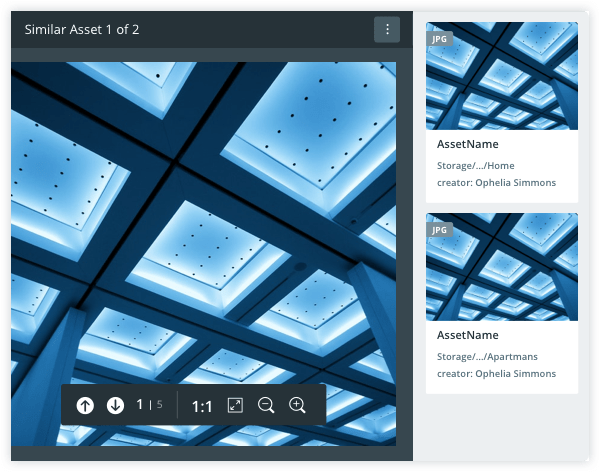Click creator Ophelia Simmons in Home card
Image resolution: width=600 pixels, height=472 pixels.
click(x=496, y=183)
